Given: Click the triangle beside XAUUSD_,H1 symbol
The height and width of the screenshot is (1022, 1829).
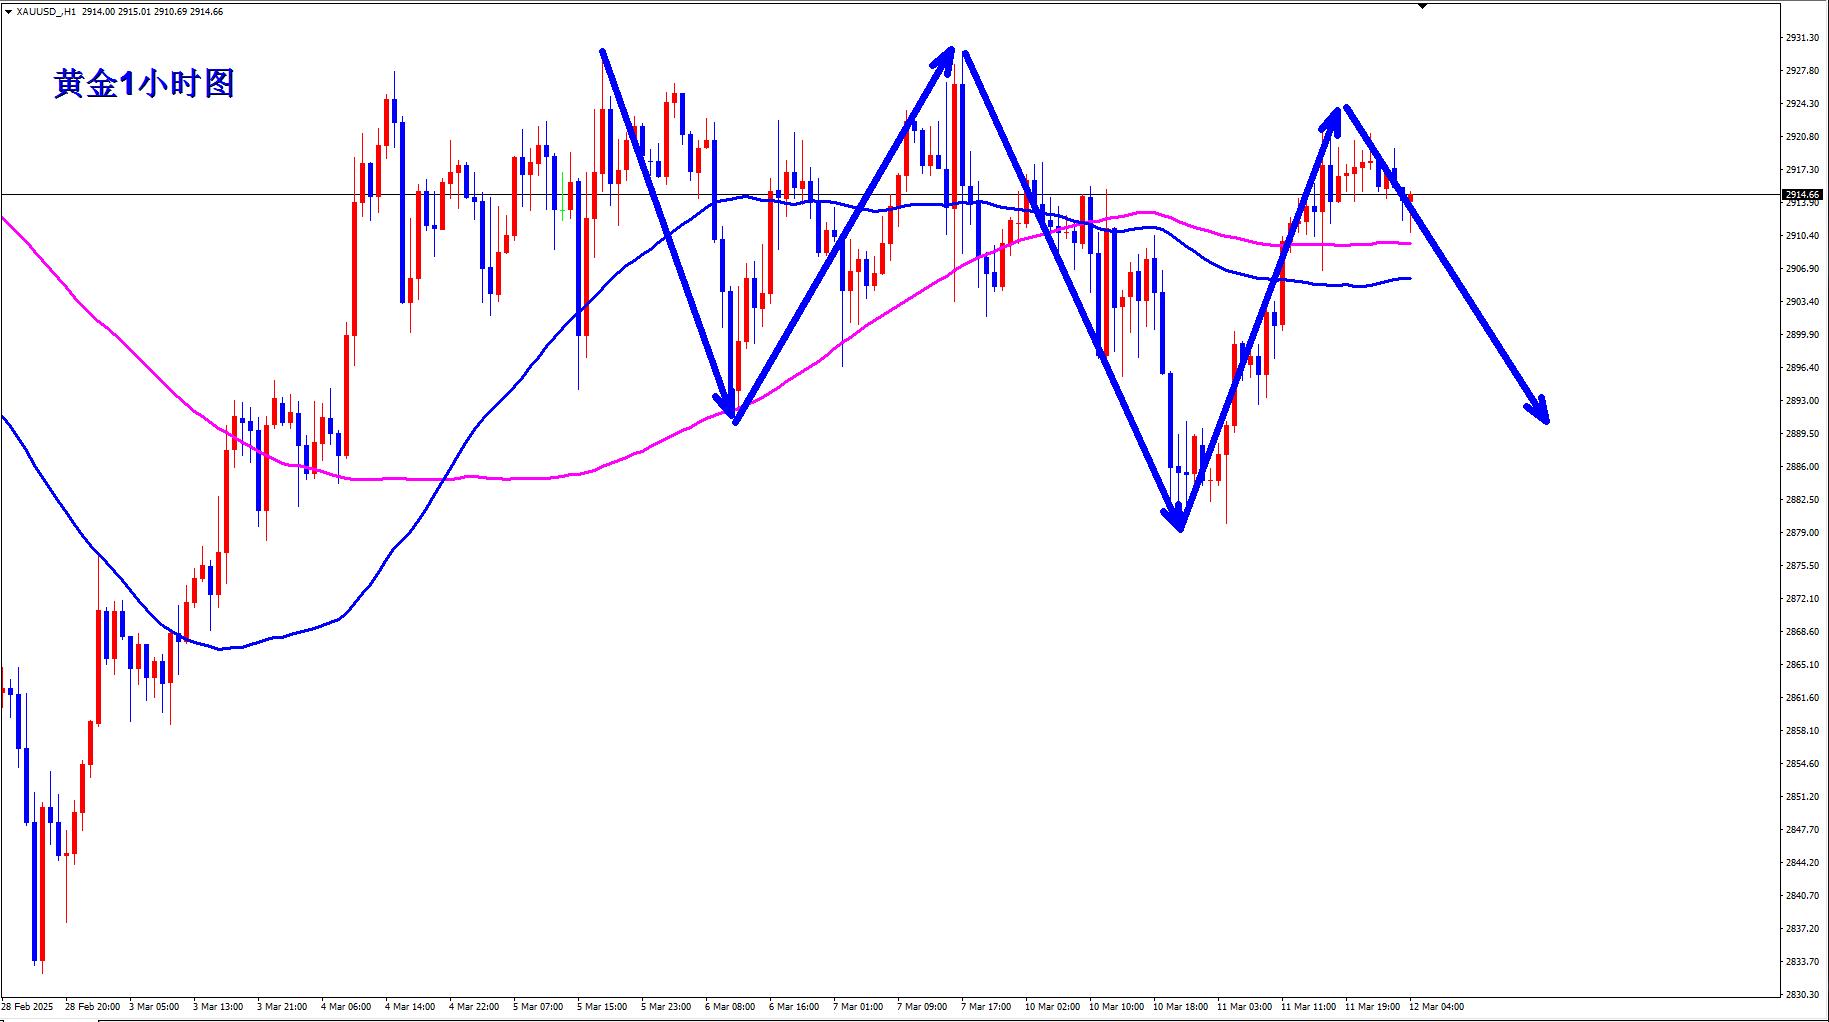Looking at the screenshot, I should [8, 12].
